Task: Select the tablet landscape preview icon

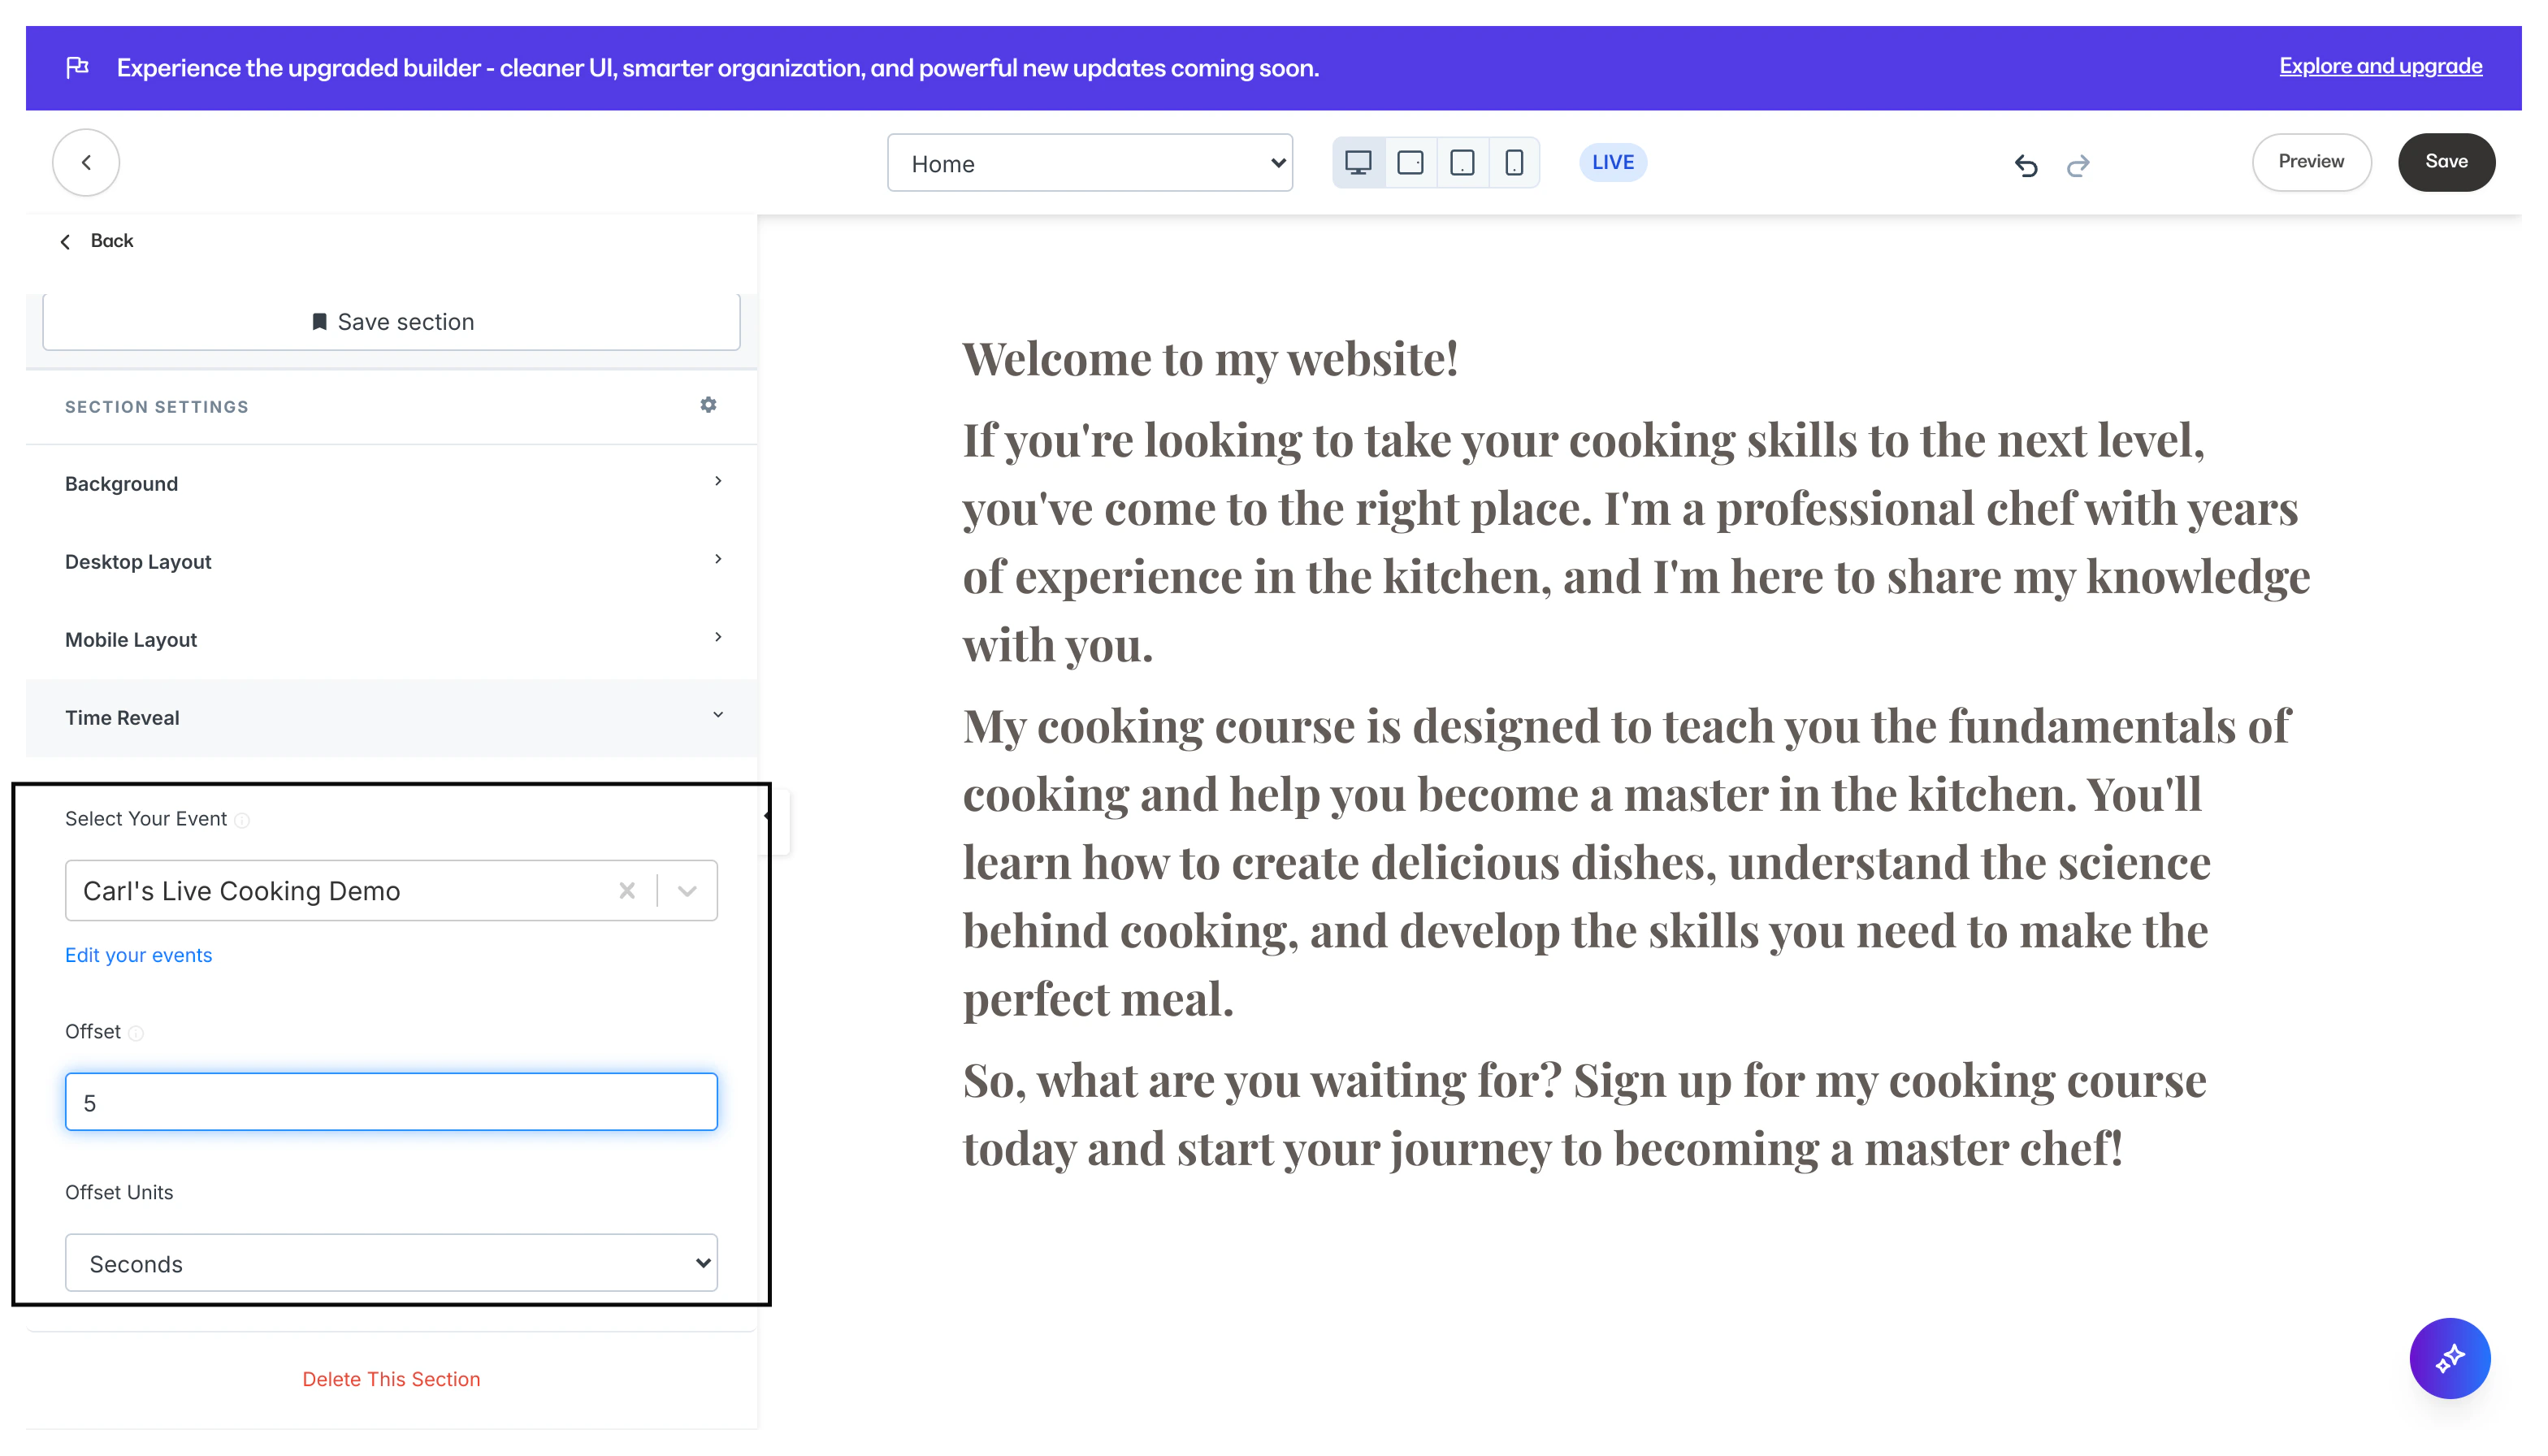Action: point(1410,163)
